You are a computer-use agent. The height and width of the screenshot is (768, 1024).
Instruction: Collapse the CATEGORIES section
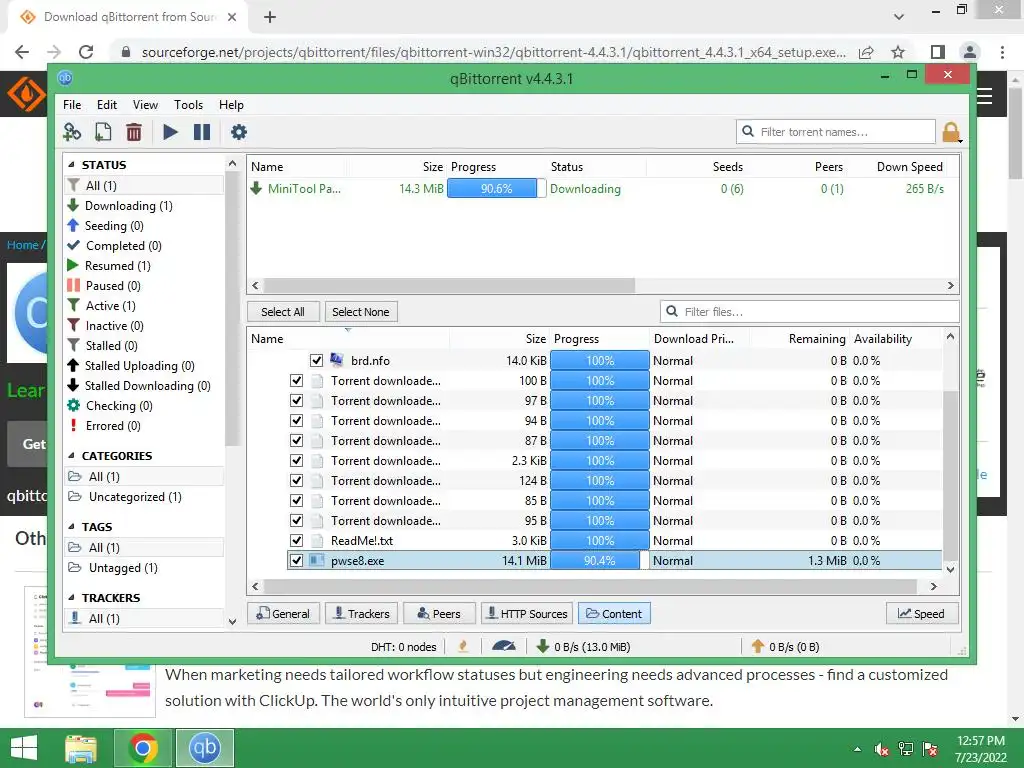click(x=71, y=456)
